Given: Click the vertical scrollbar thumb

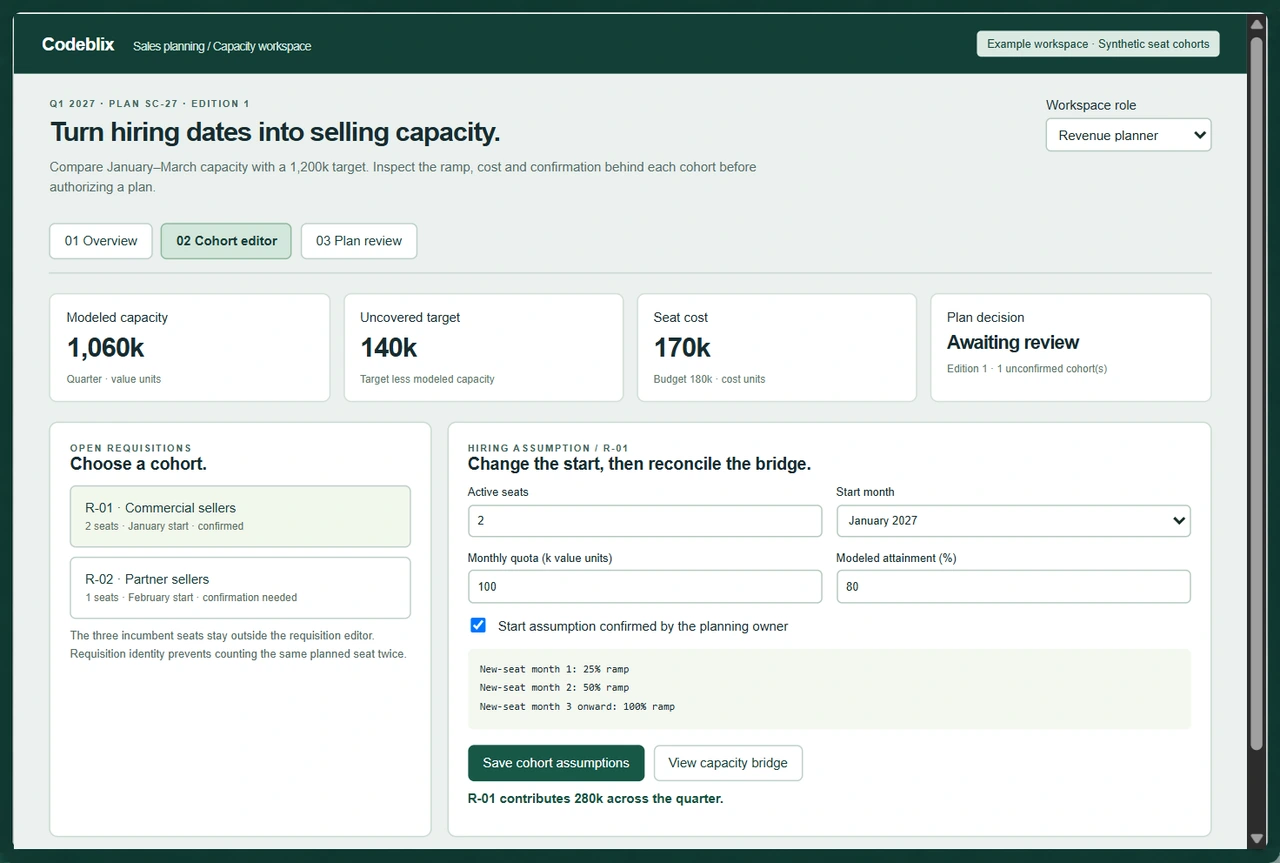Looking at the screenshot, I should 1257,393.
